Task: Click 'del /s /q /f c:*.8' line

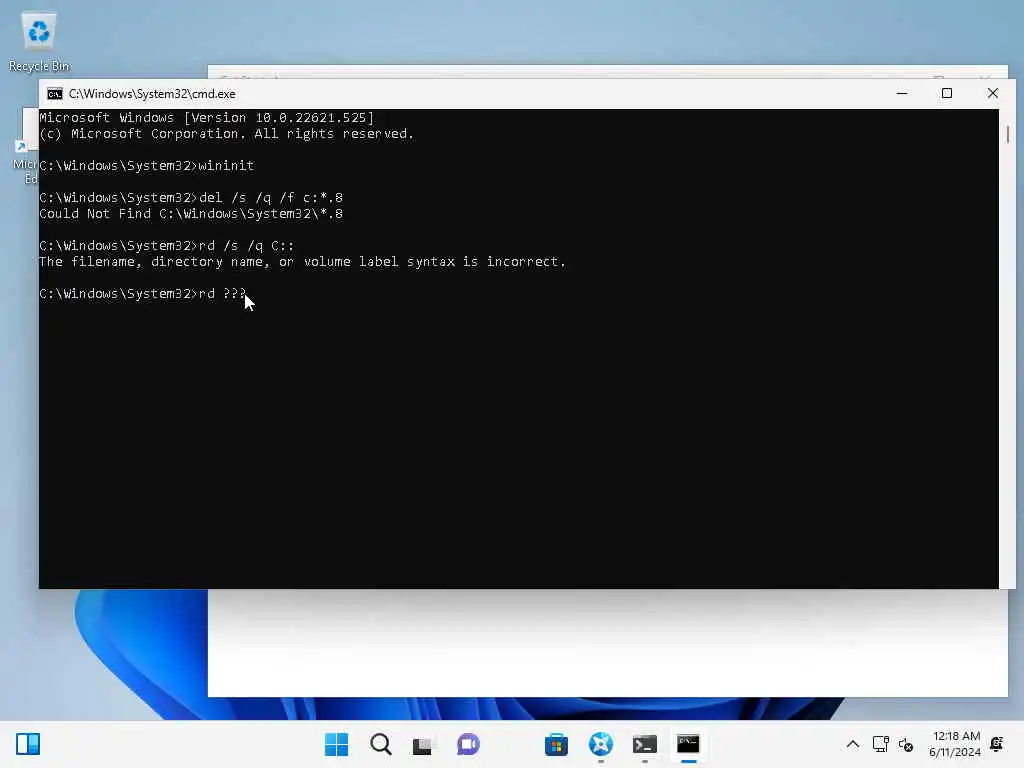Action: coord(191,198)
